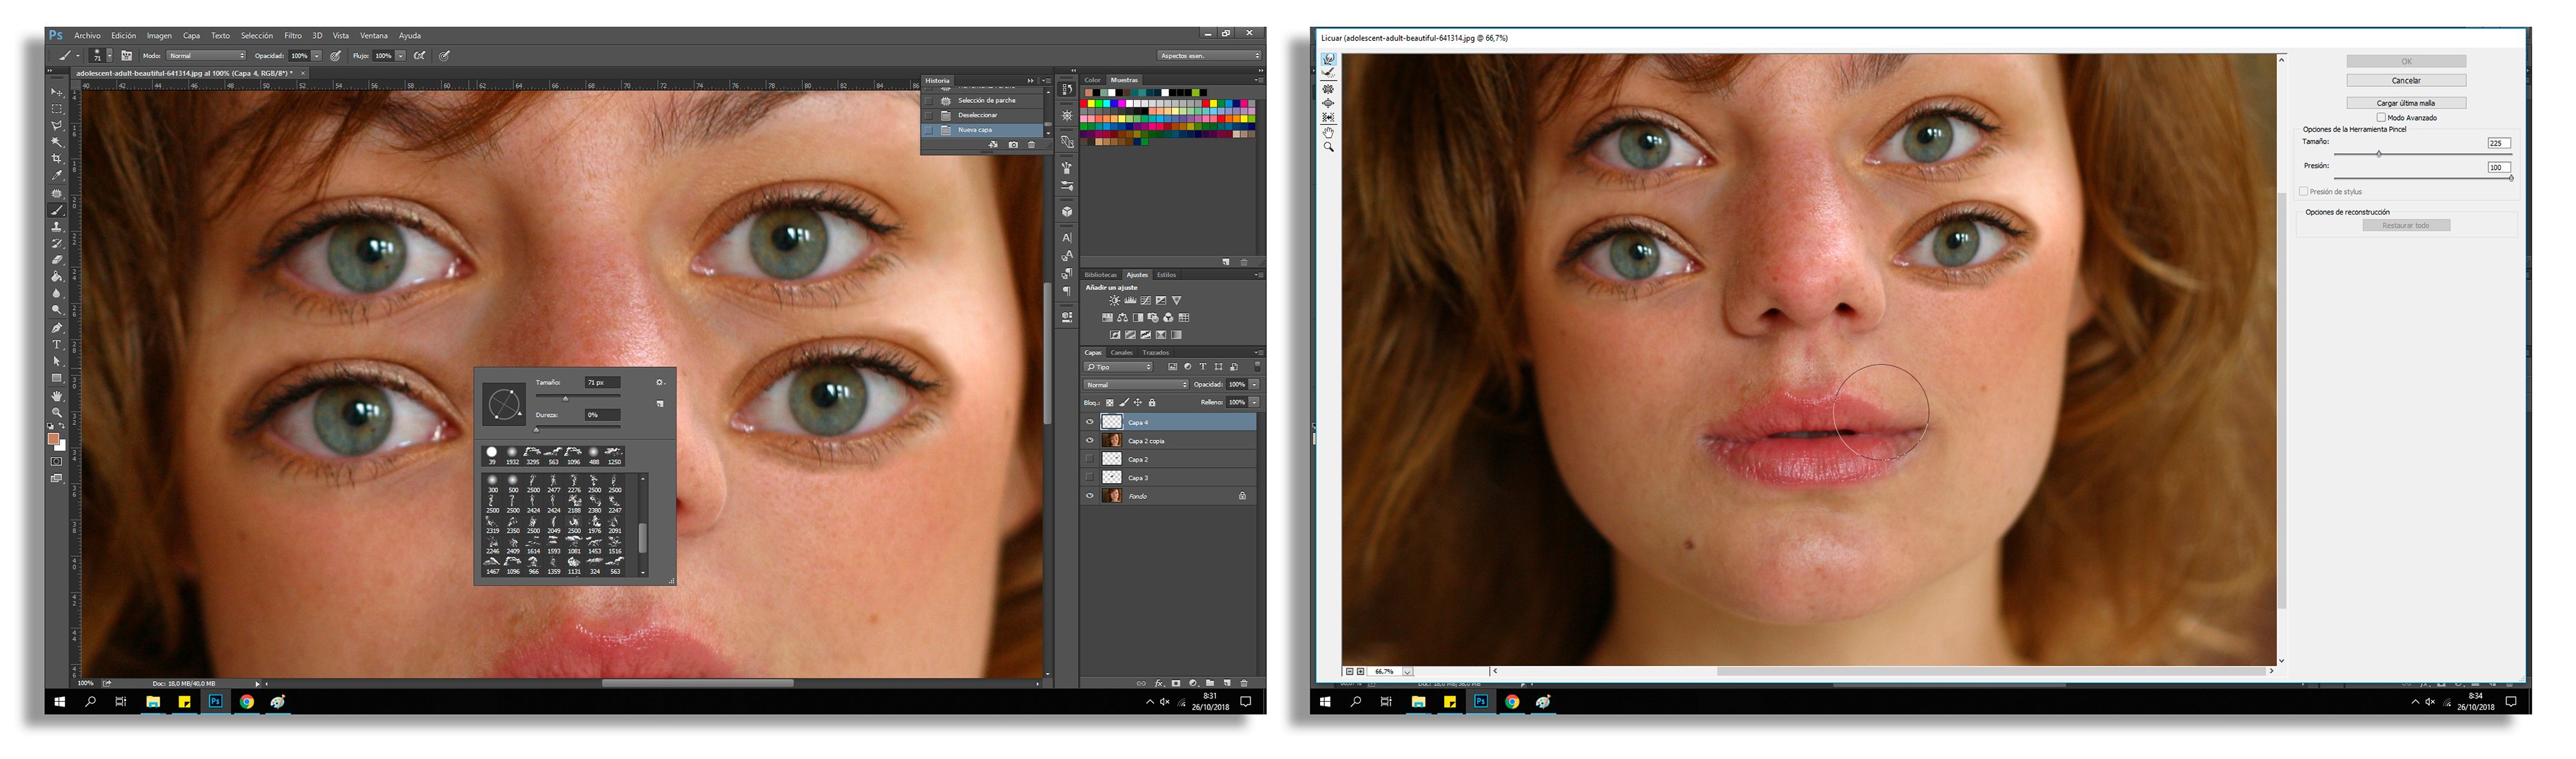Open brush preset picker gear settings
2576x759 pixels.
(x=660, y=382)
